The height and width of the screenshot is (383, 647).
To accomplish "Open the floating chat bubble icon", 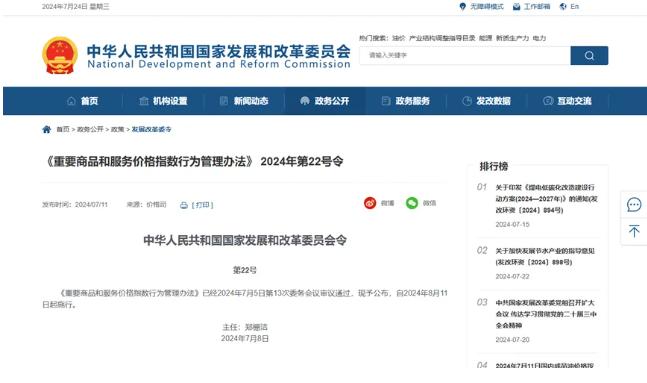I will coord(634,204).
